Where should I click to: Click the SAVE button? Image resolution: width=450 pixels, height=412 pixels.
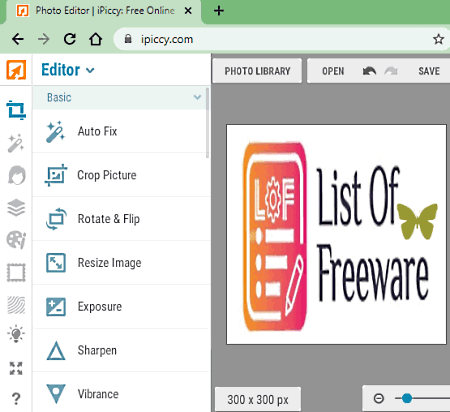point(429,71)
